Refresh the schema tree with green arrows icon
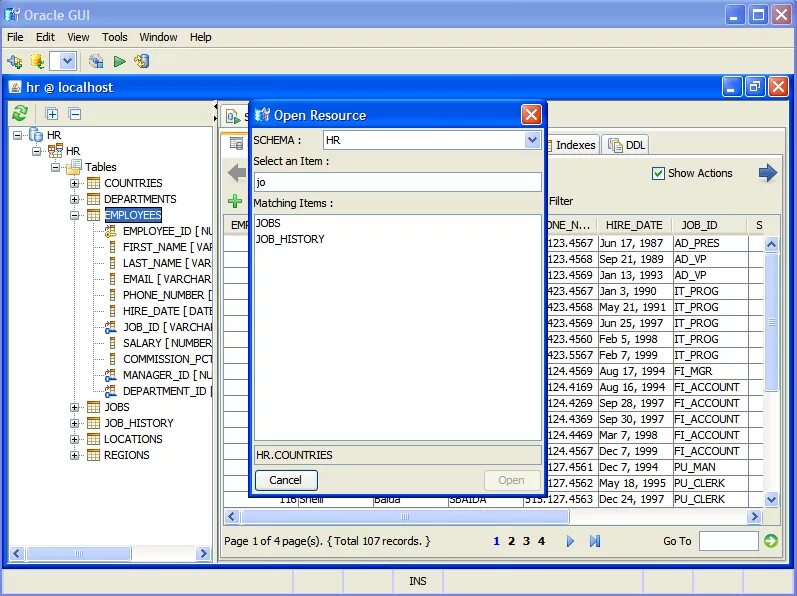797x596 pixels. 20,113
